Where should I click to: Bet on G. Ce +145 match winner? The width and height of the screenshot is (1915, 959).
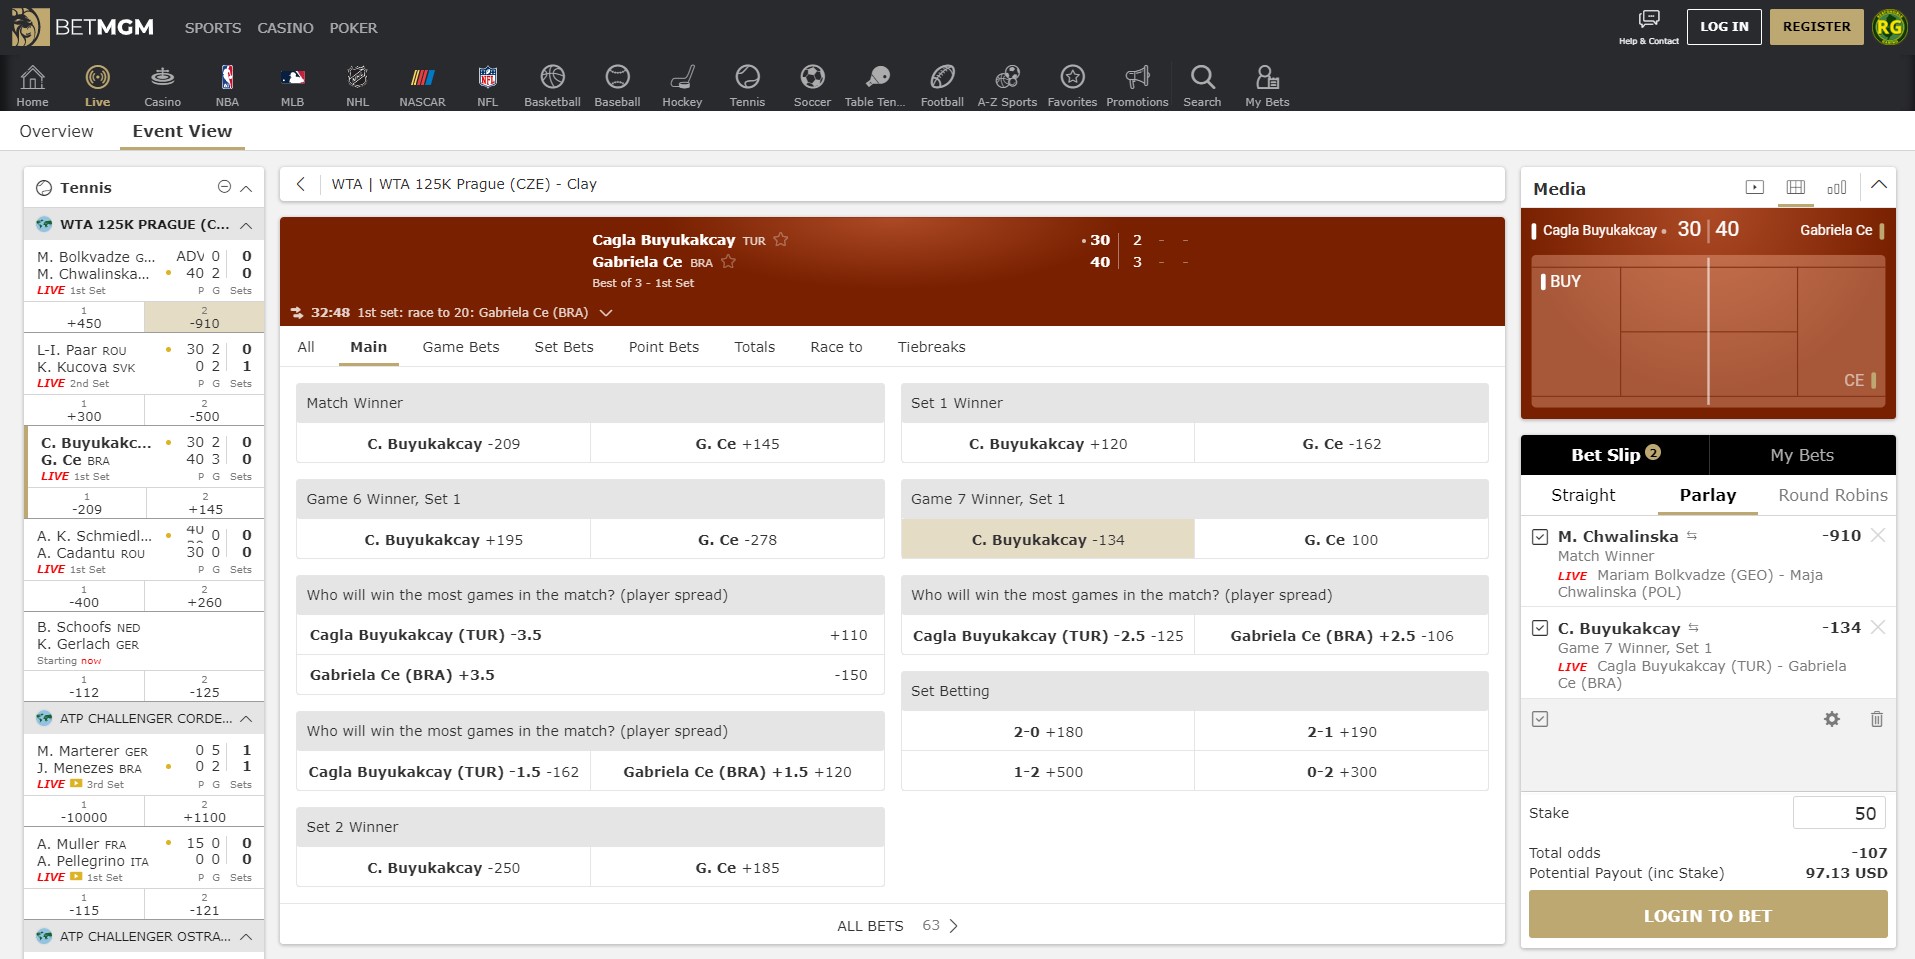pos(737,444)
